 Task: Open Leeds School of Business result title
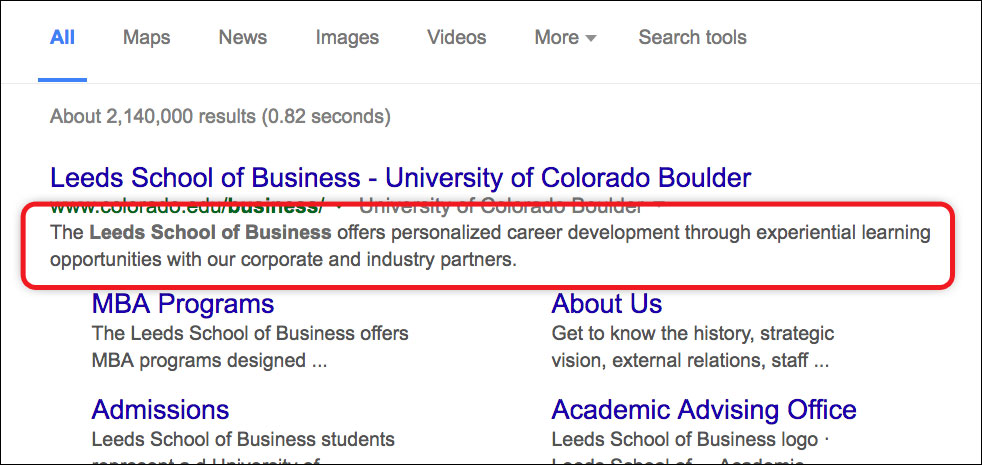tap(400, 178)
